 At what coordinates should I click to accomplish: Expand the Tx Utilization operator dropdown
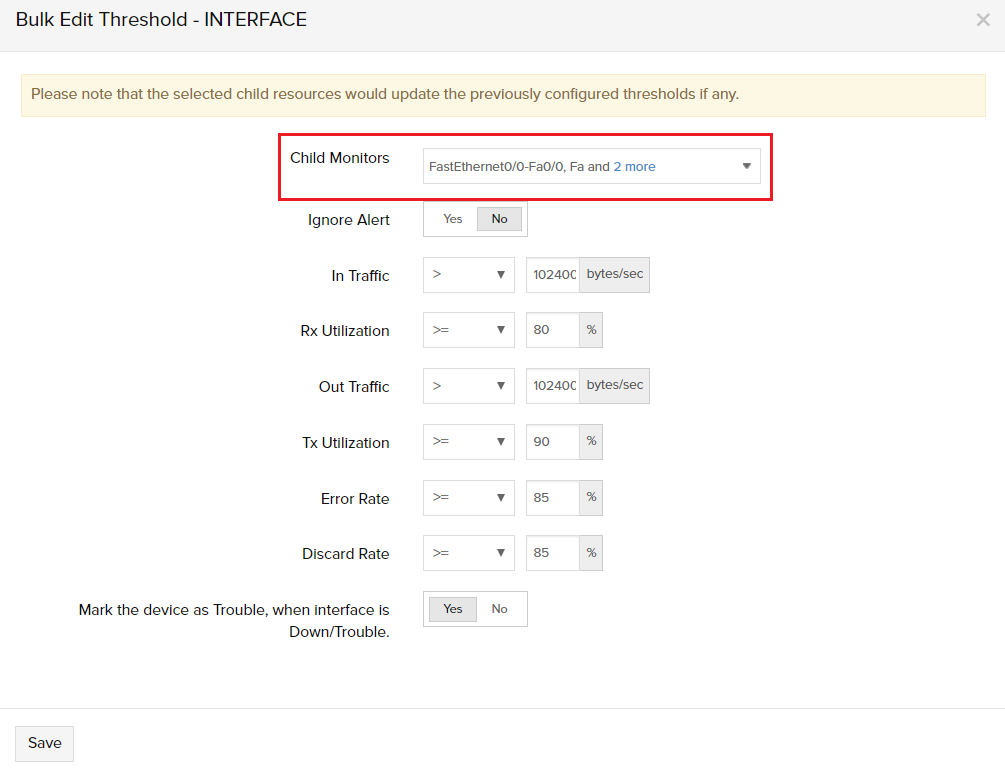(x=468, y=442)
